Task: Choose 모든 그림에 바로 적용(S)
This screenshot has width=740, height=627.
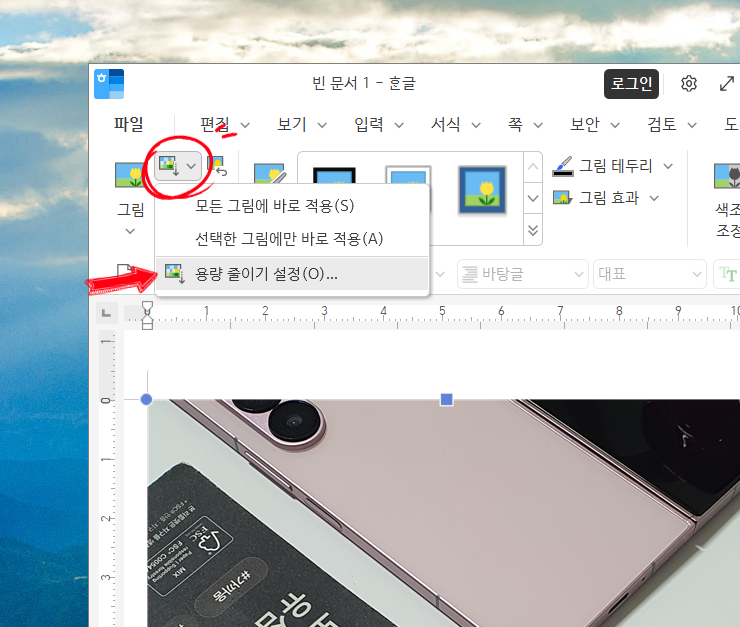Action: pyautogui.click(x=292, y=206)
